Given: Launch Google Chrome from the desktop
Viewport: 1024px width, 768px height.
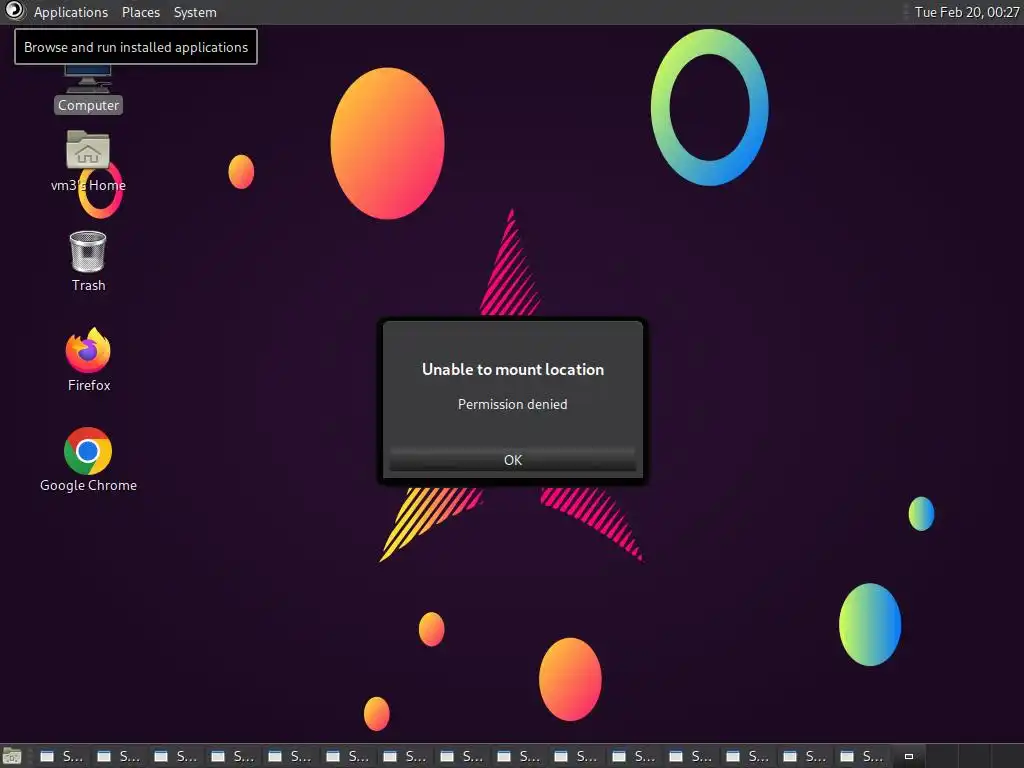Looking at the screenshot, I should (88, 460).
